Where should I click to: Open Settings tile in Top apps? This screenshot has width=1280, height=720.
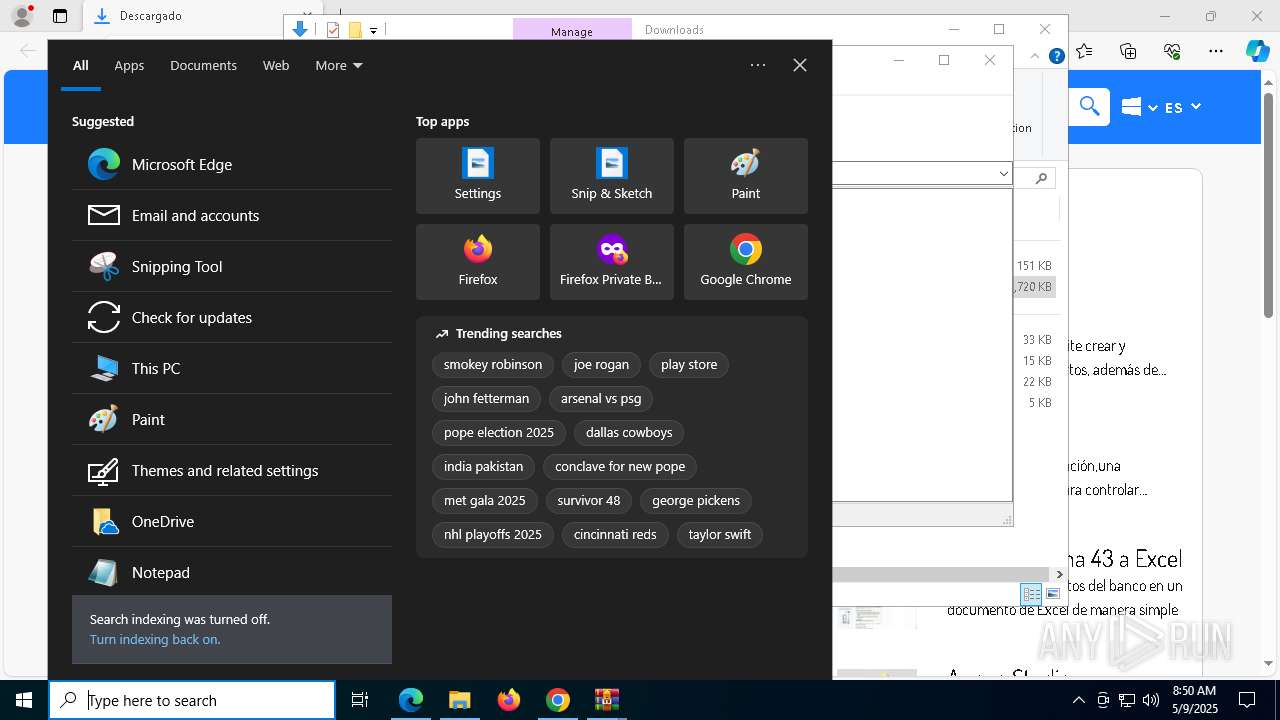point(478,176)
